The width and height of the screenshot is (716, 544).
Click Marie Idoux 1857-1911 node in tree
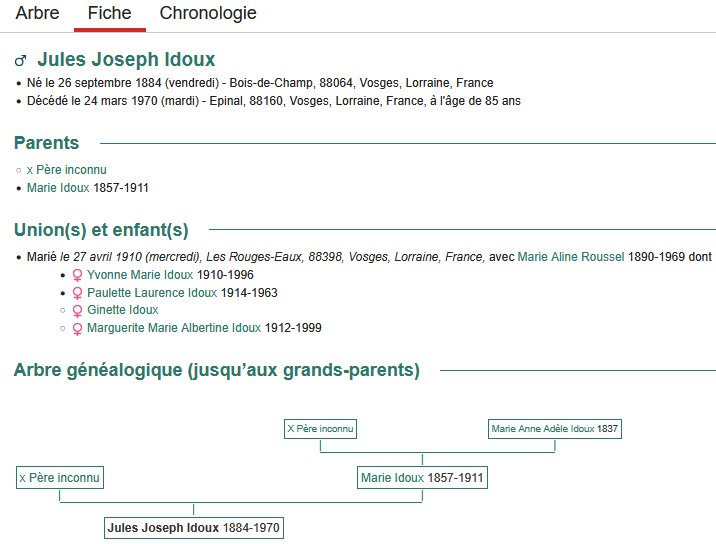[x=422, y=478]
